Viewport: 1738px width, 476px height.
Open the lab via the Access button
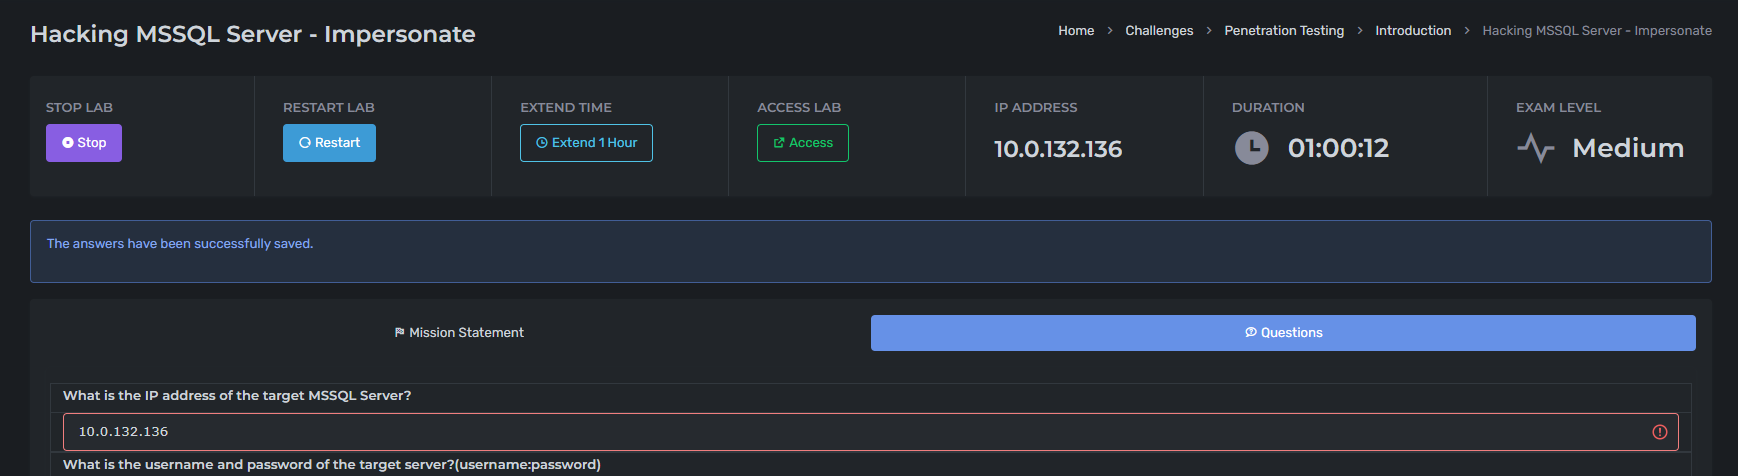click(x=802, y=143)
